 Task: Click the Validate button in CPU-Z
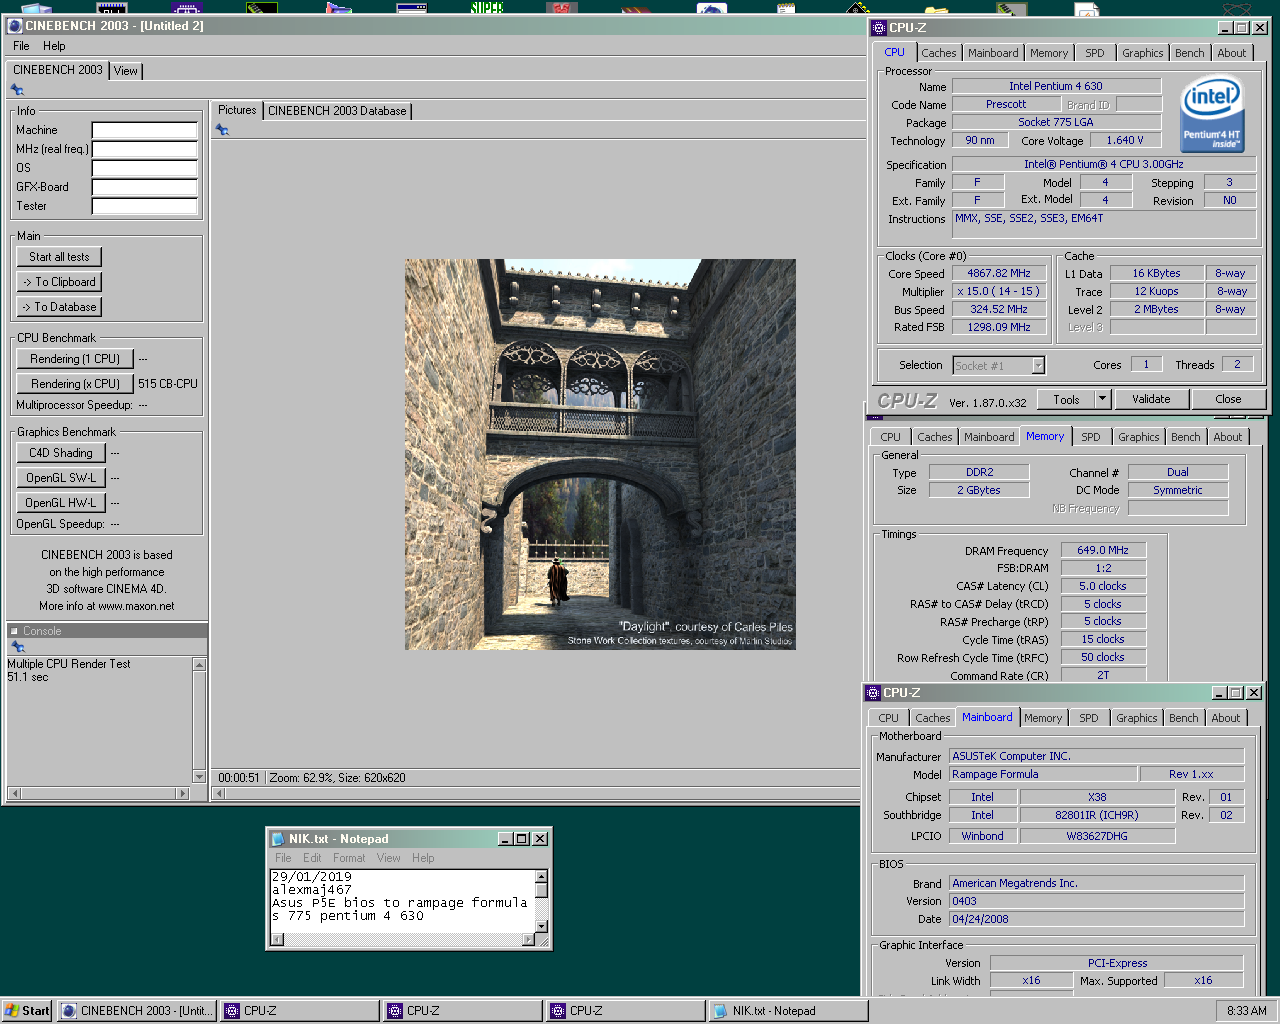click(1151, 399)
